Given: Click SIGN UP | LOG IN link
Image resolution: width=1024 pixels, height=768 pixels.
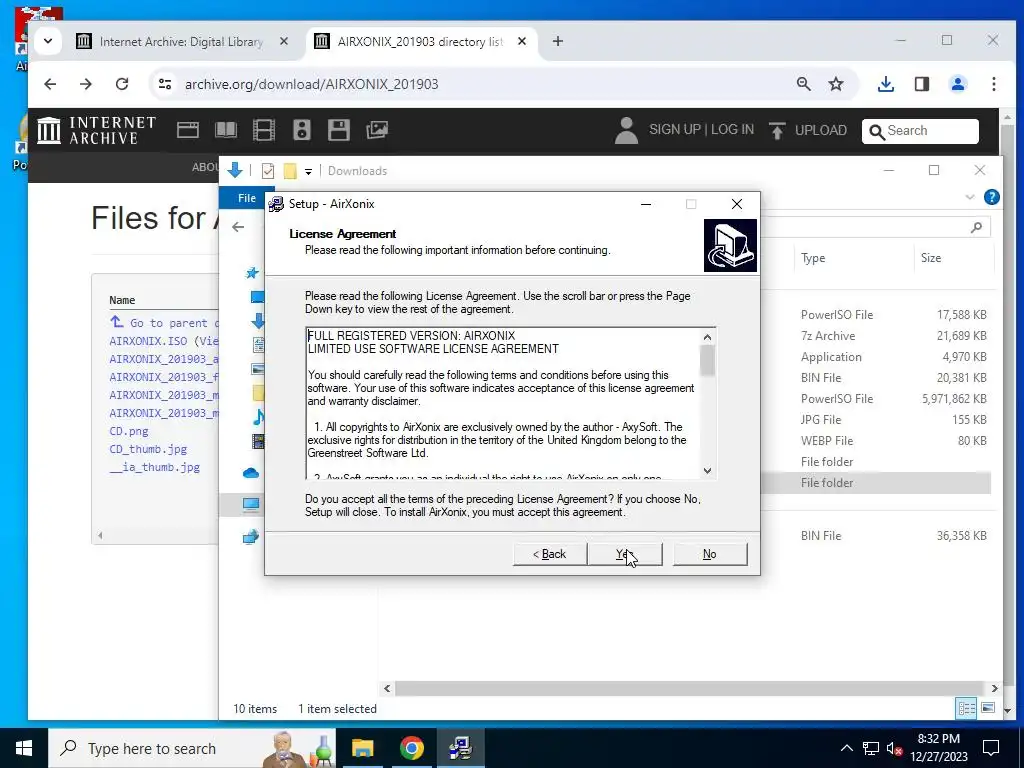Looking at the screenshot, I should coord(701,129).
